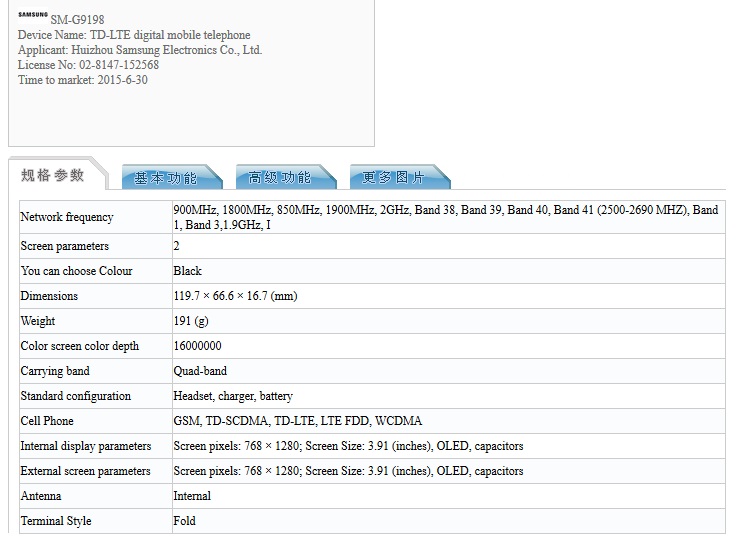Click You can choose Colour label

(76, 271)
